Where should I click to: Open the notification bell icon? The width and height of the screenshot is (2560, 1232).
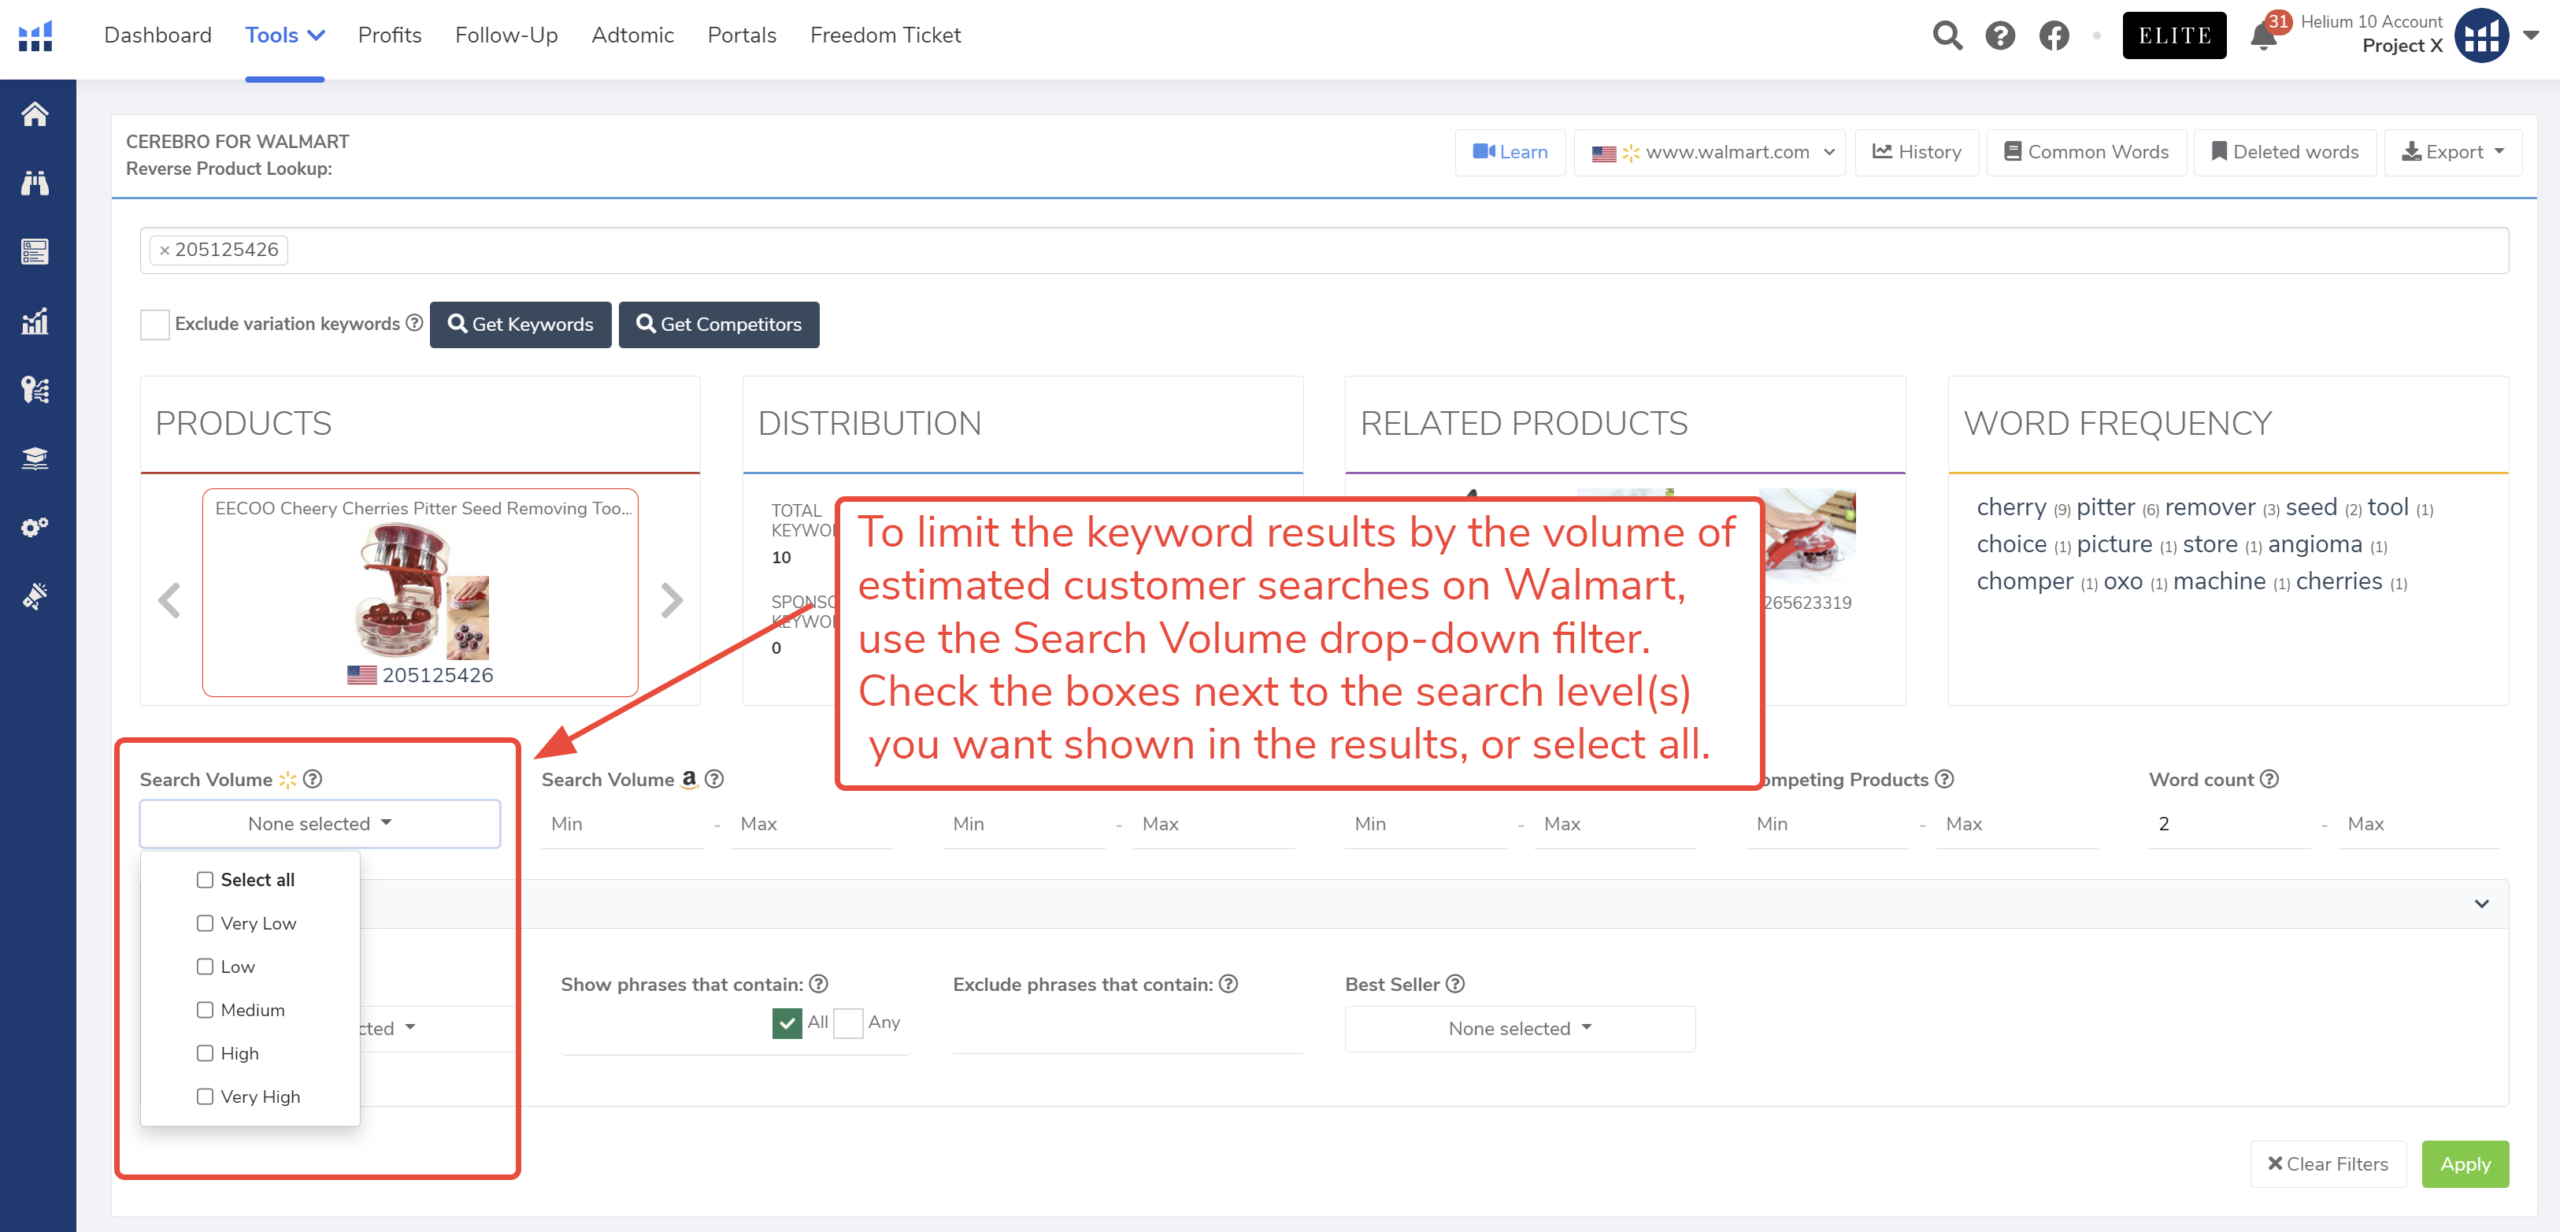(2263, 37)
